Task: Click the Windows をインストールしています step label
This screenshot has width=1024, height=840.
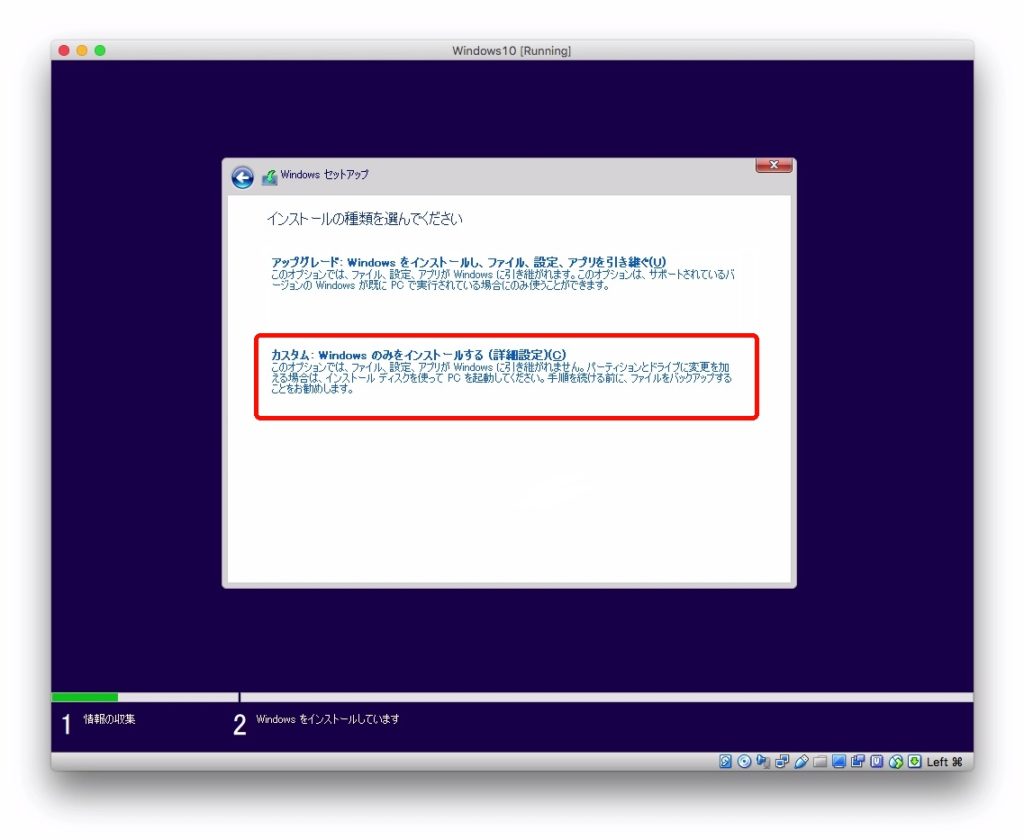Action: pos(327,719)
